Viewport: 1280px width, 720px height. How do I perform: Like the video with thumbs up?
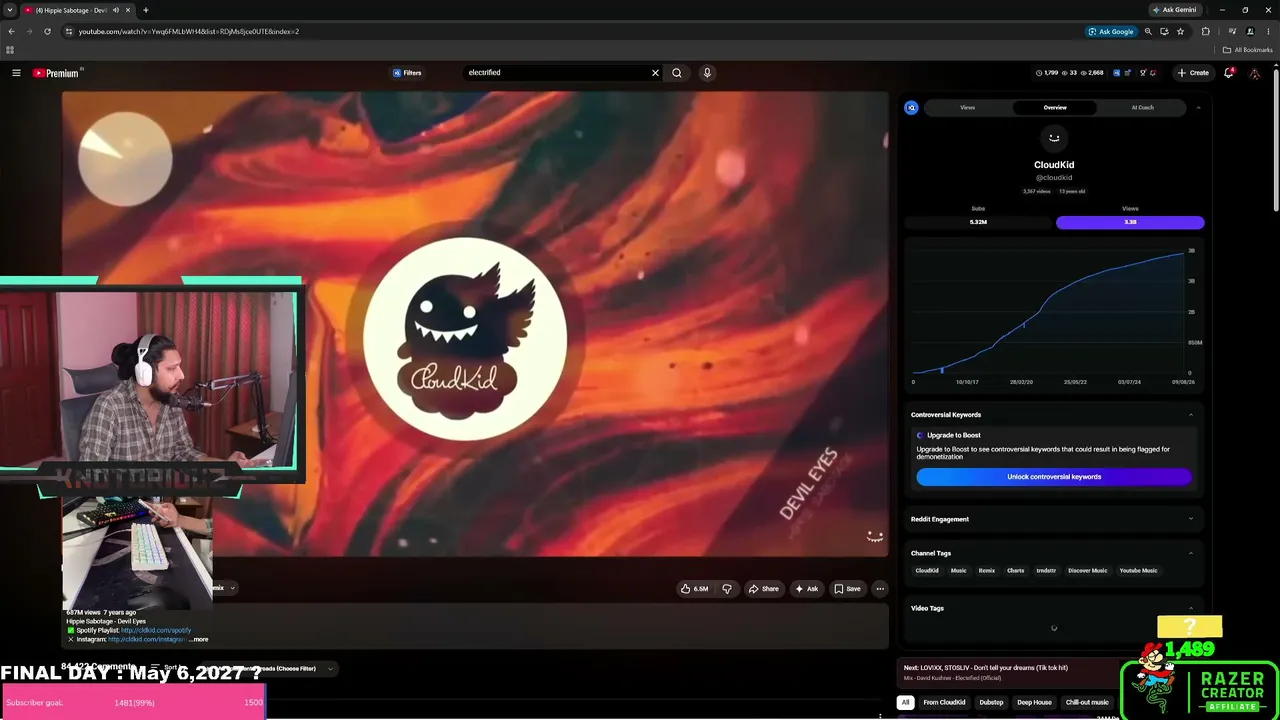pyautogui.click(x=694, y=589)
